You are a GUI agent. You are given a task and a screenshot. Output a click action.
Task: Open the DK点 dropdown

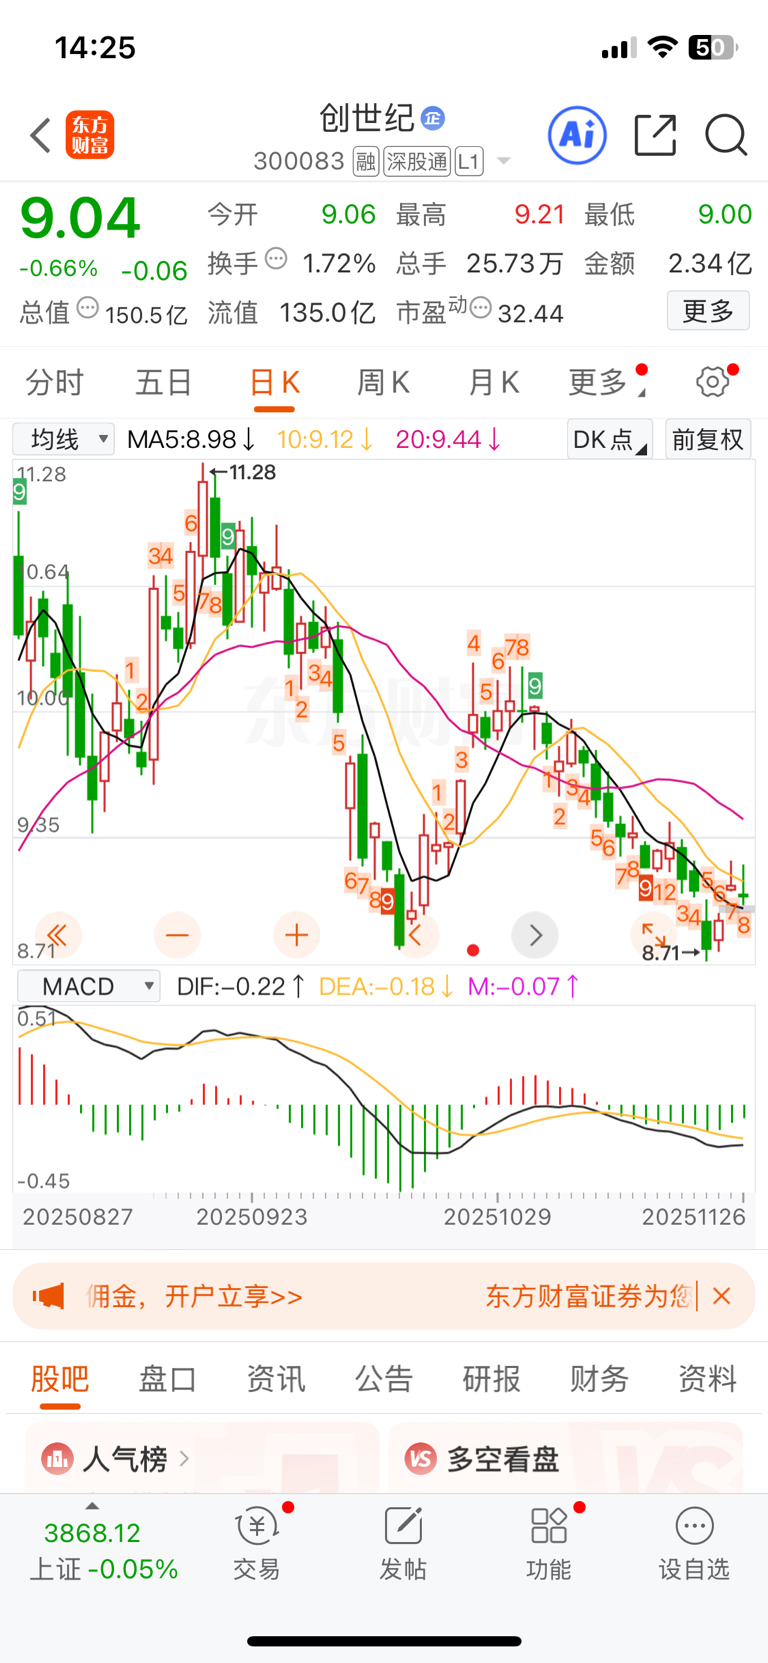point(610,439)
